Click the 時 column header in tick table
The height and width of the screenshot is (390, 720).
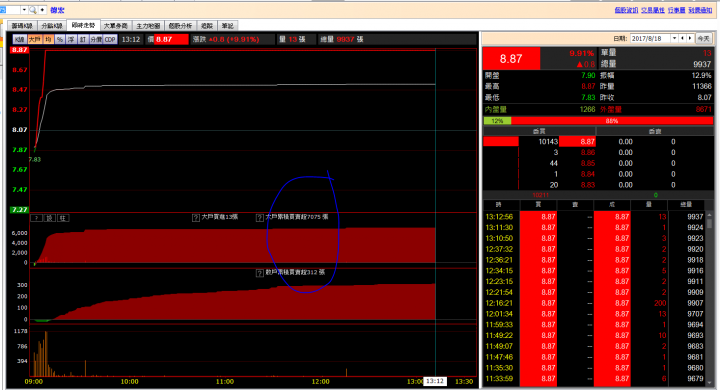point(499,205)
